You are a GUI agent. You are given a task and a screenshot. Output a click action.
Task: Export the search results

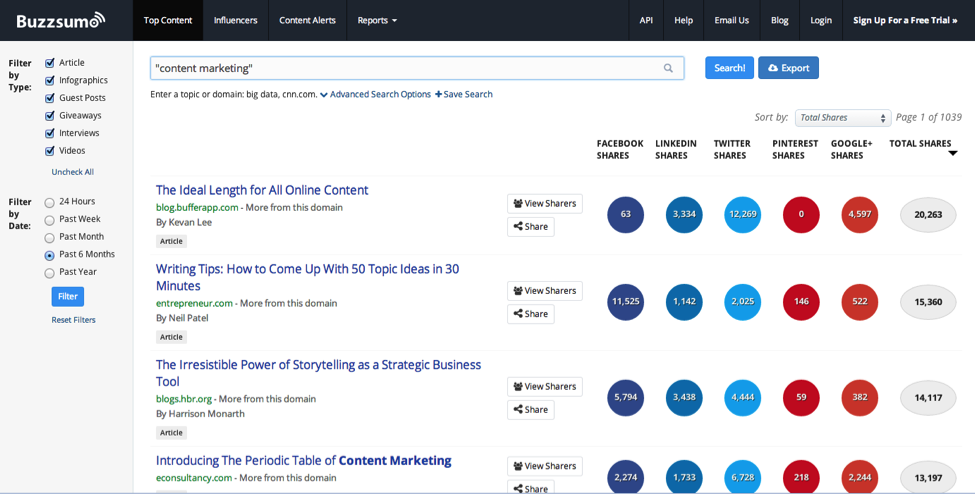coord(788,68)
